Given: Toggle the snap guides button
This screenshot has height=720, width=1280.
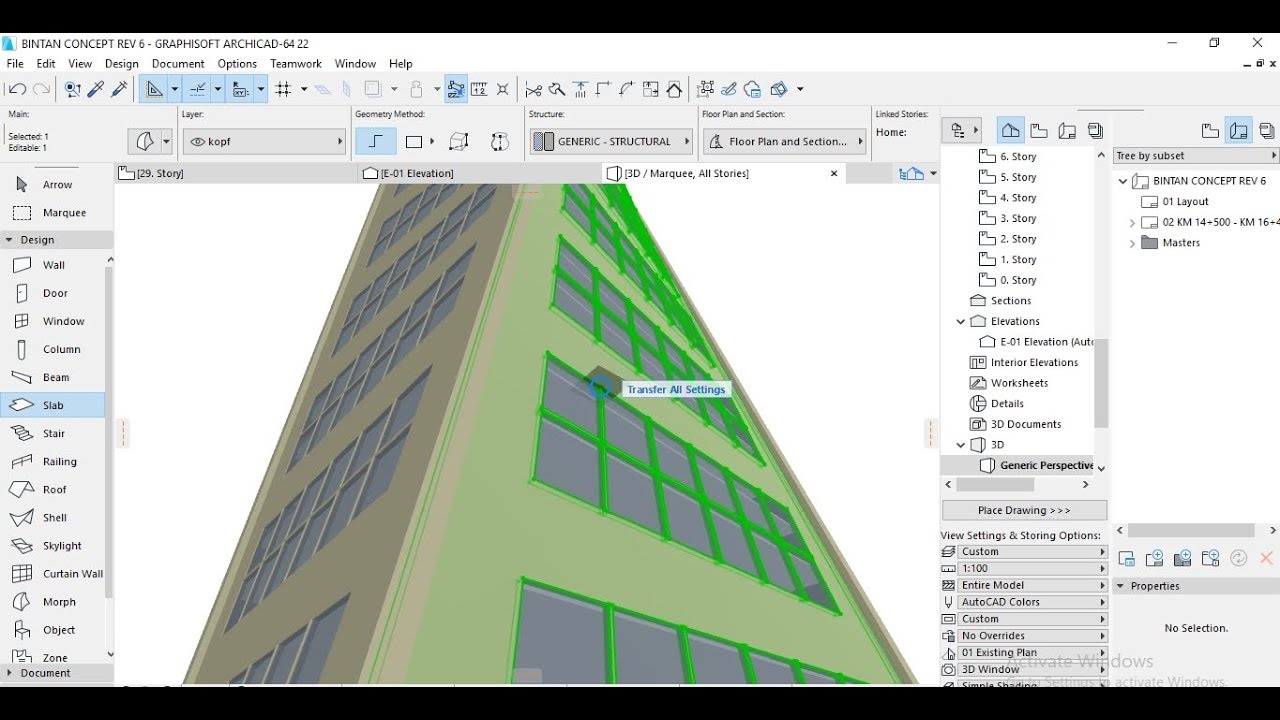Looking at the screenshot, I should pyautogui.click(x=198, y=89).
